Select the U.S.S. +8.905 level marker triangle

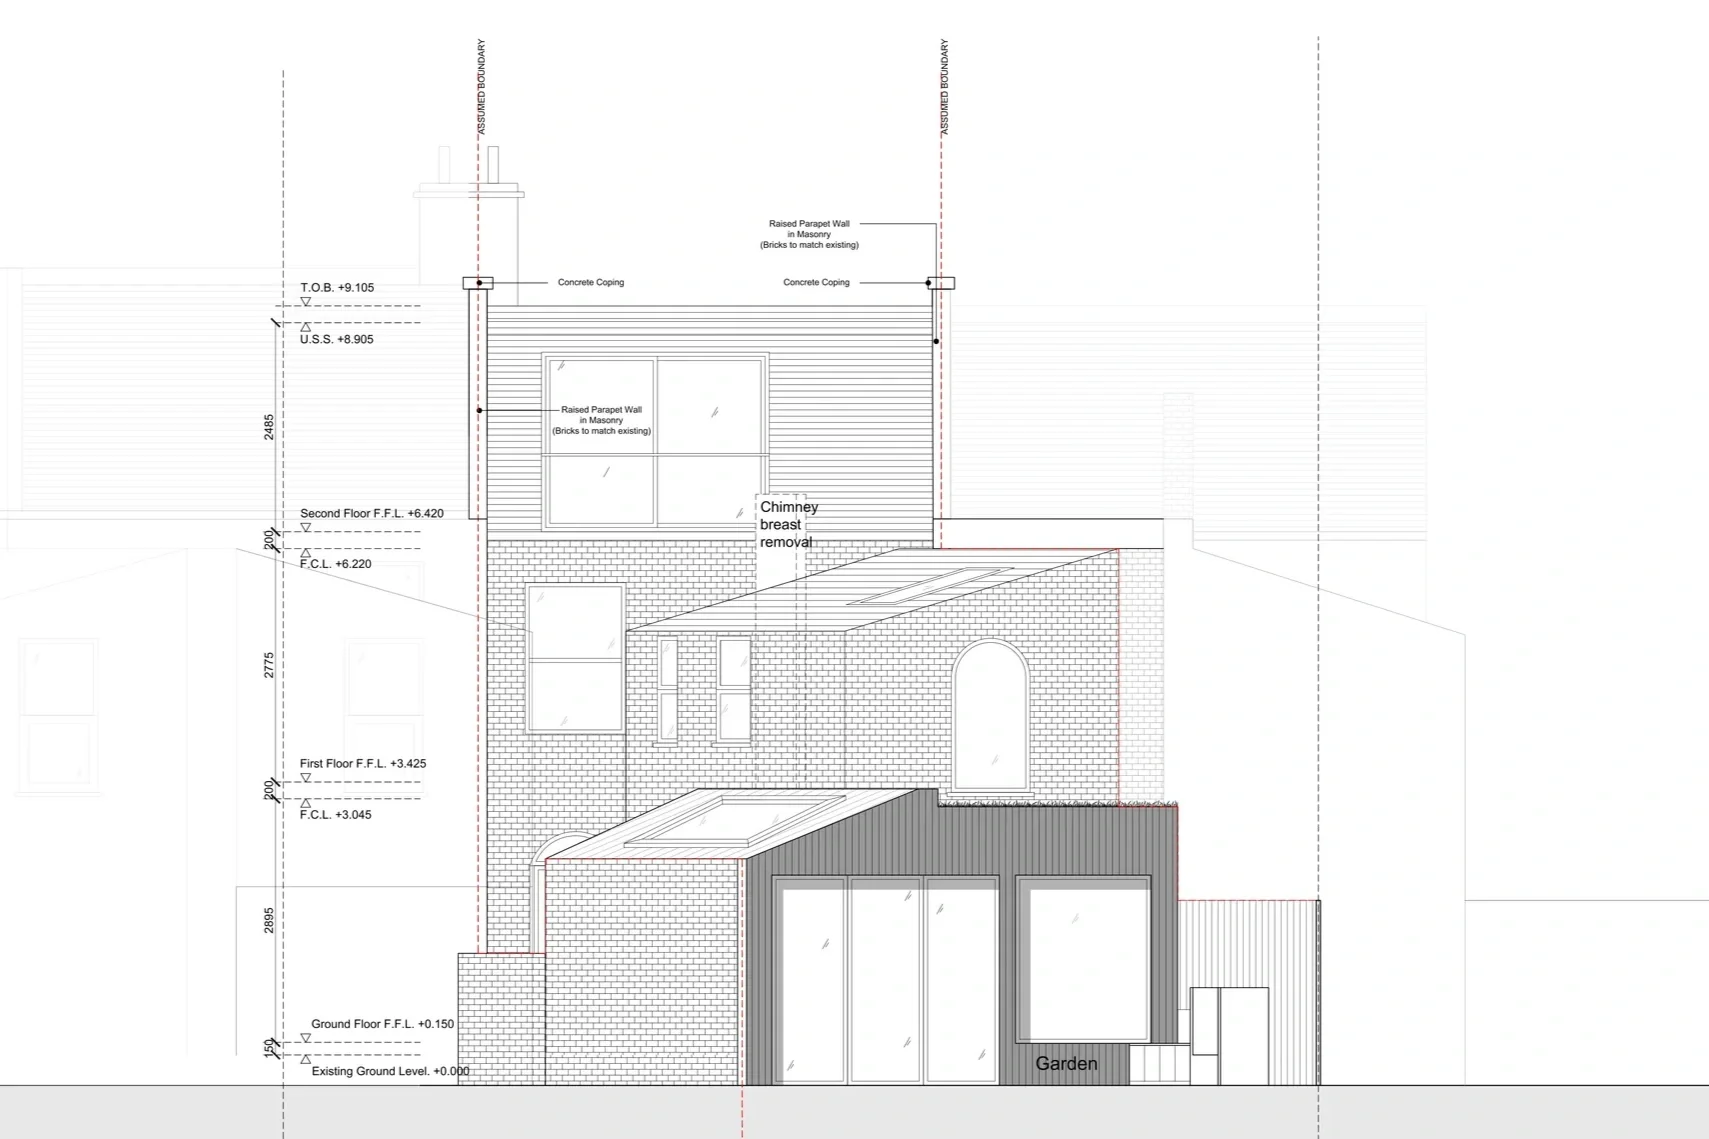pyautogui.click(x=306, y=325)
